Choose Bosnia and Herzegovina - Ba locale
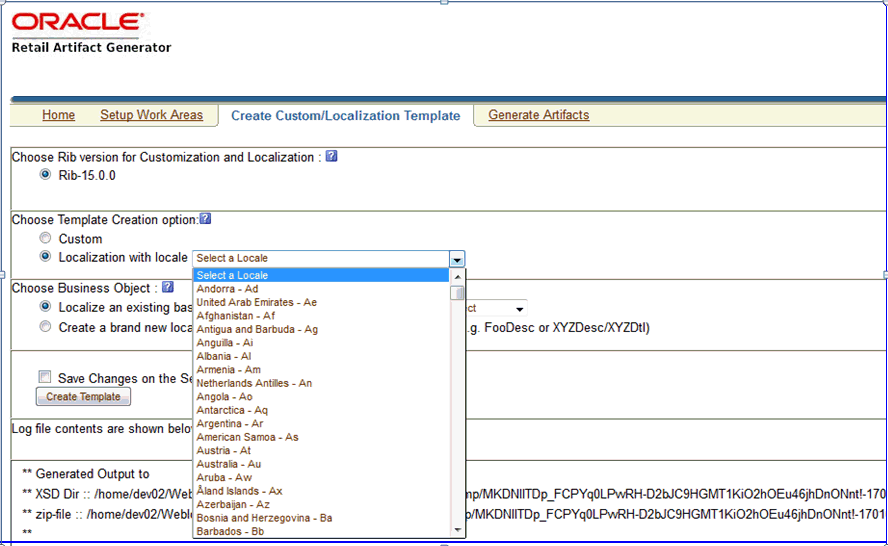 (321, 518)
